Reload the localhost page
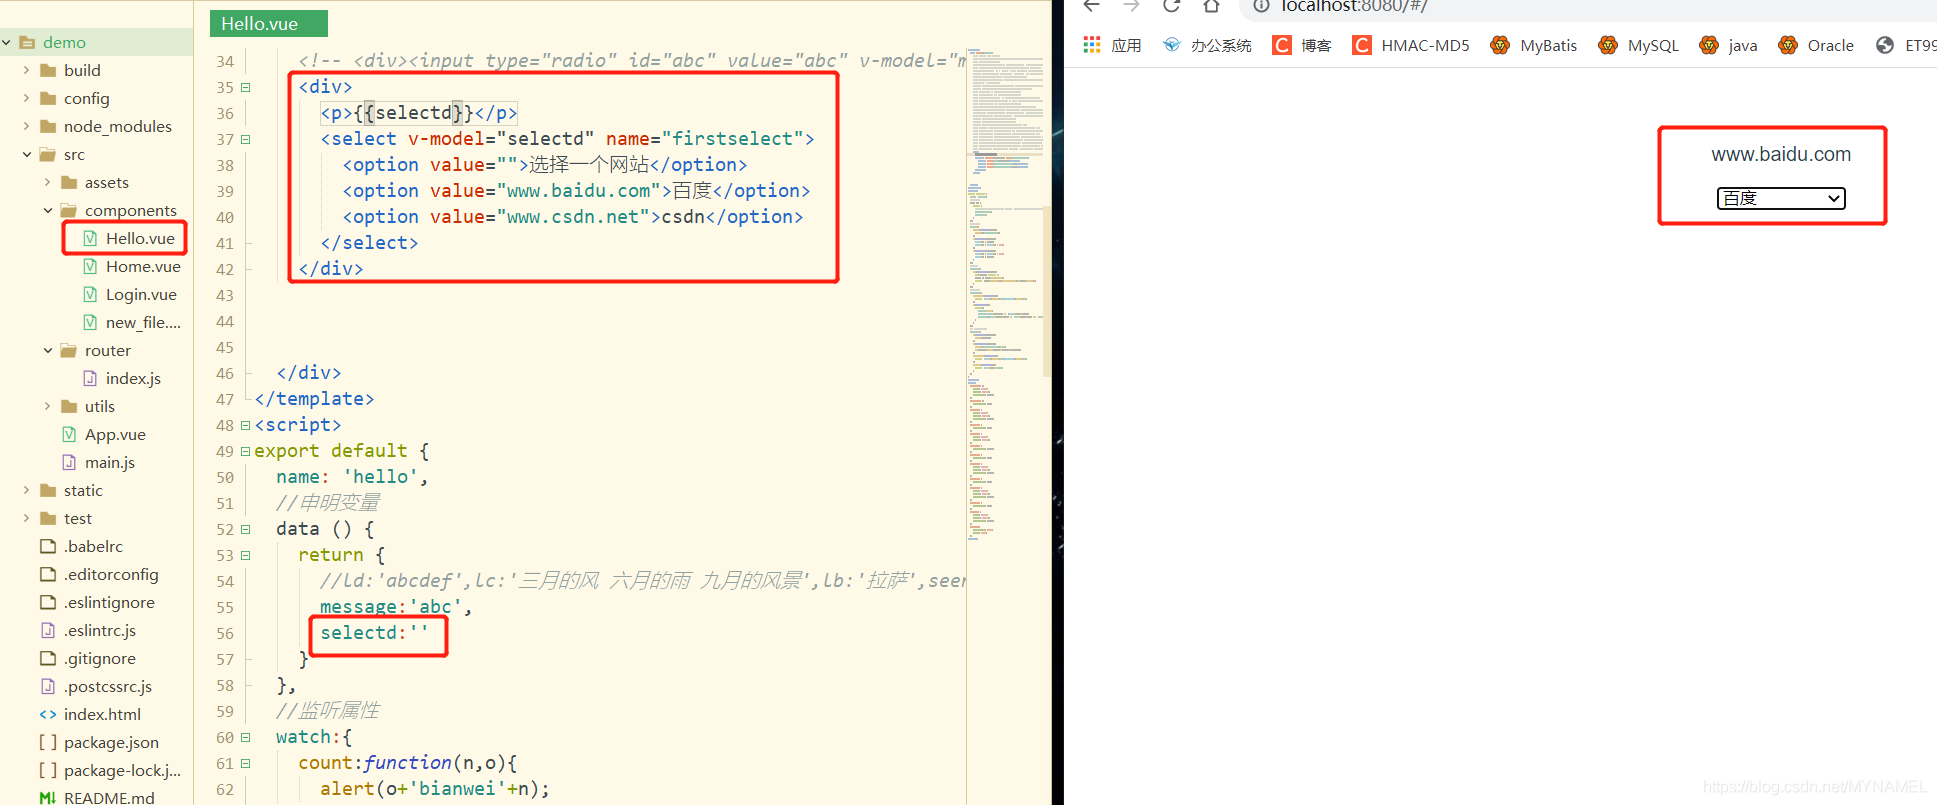 click(1171, 5)
